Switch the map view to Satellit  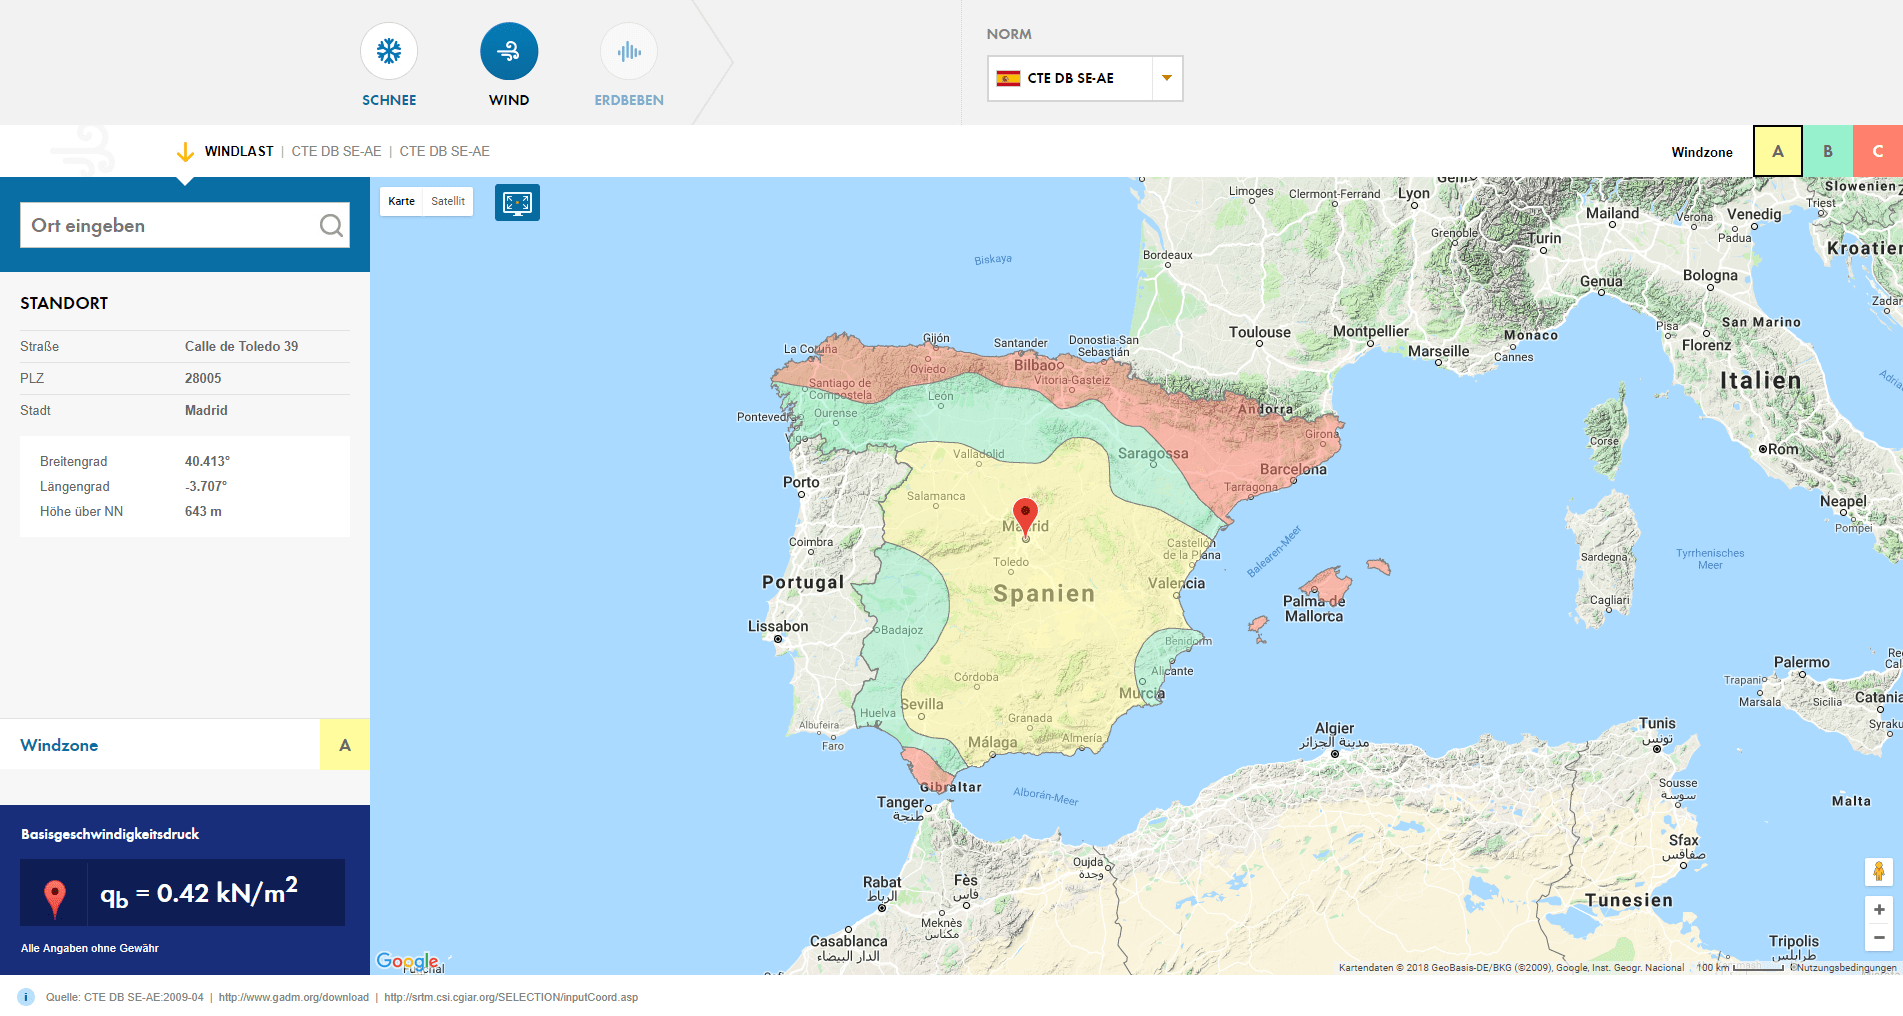coord(447,201)
